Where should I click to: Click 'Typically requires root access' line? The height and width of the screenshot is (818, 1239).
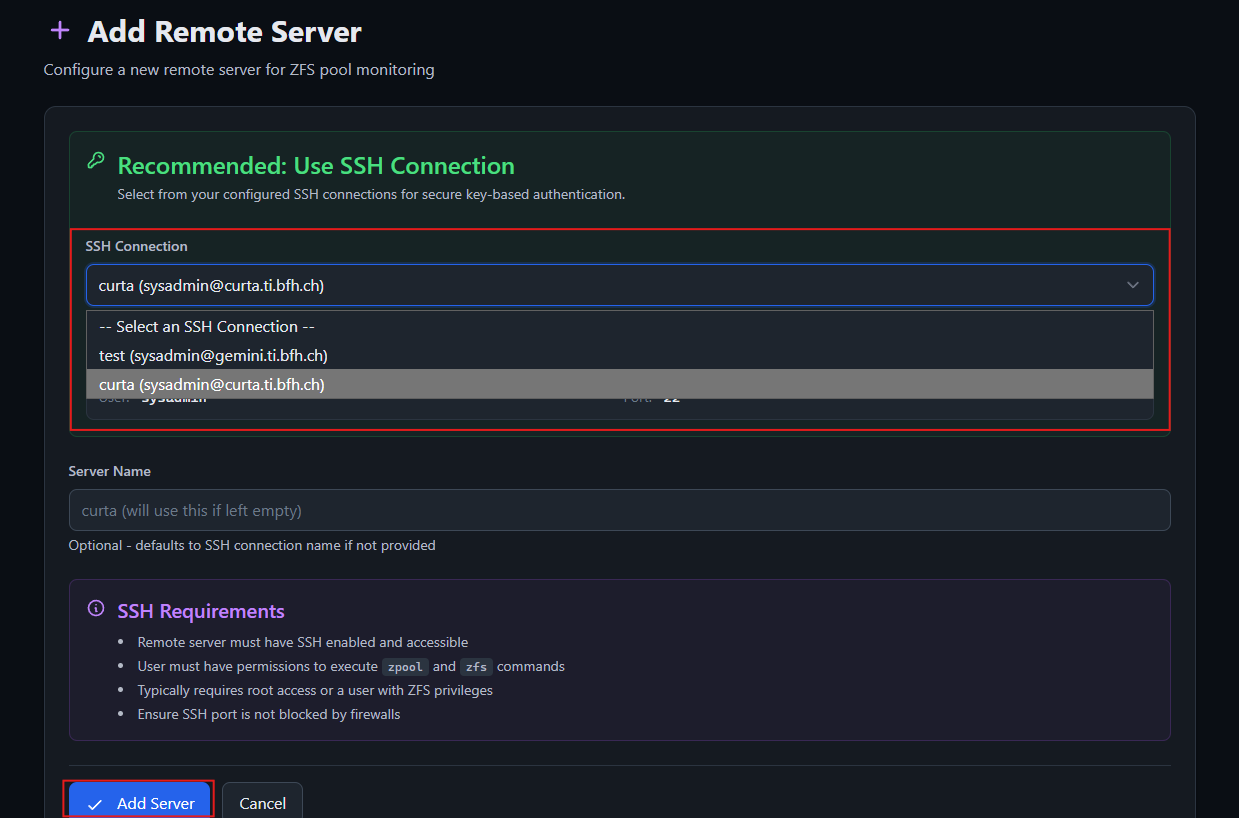(315, 690)
